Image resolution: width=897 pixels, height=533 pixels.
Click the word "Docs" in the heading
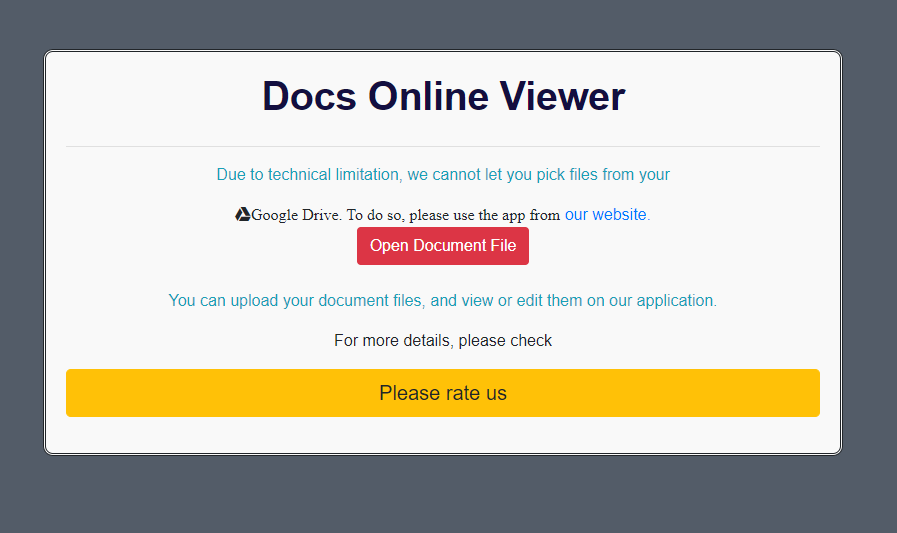[x=309, y=97]
